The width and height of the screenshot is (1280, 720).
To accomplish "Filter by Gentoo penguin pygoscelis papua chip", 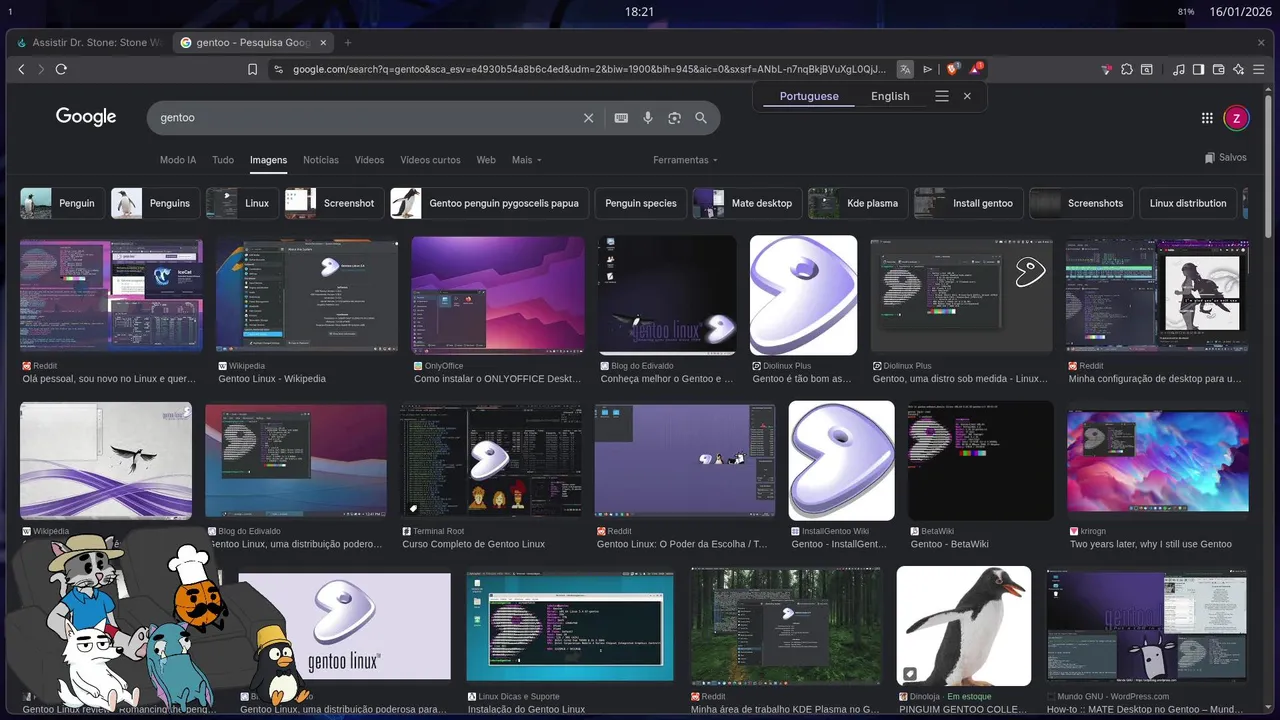I will pyautogui.click(x=489, y=203).
